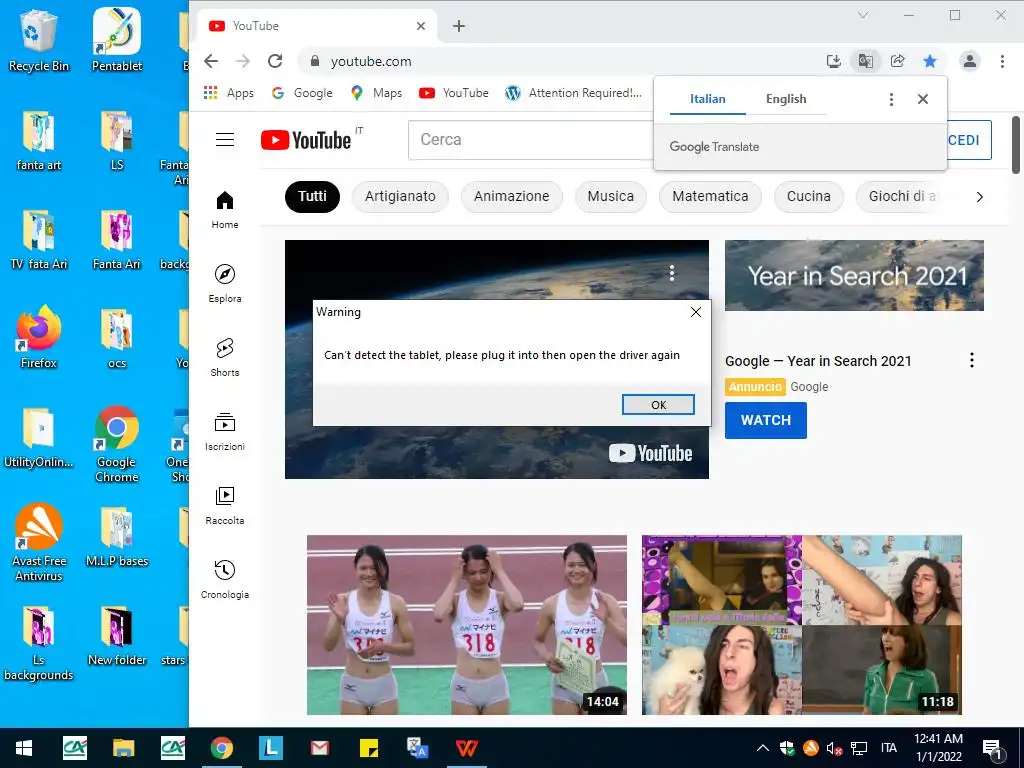Open options menu on the Earth video ad
1024x768 pixels.
671,273
